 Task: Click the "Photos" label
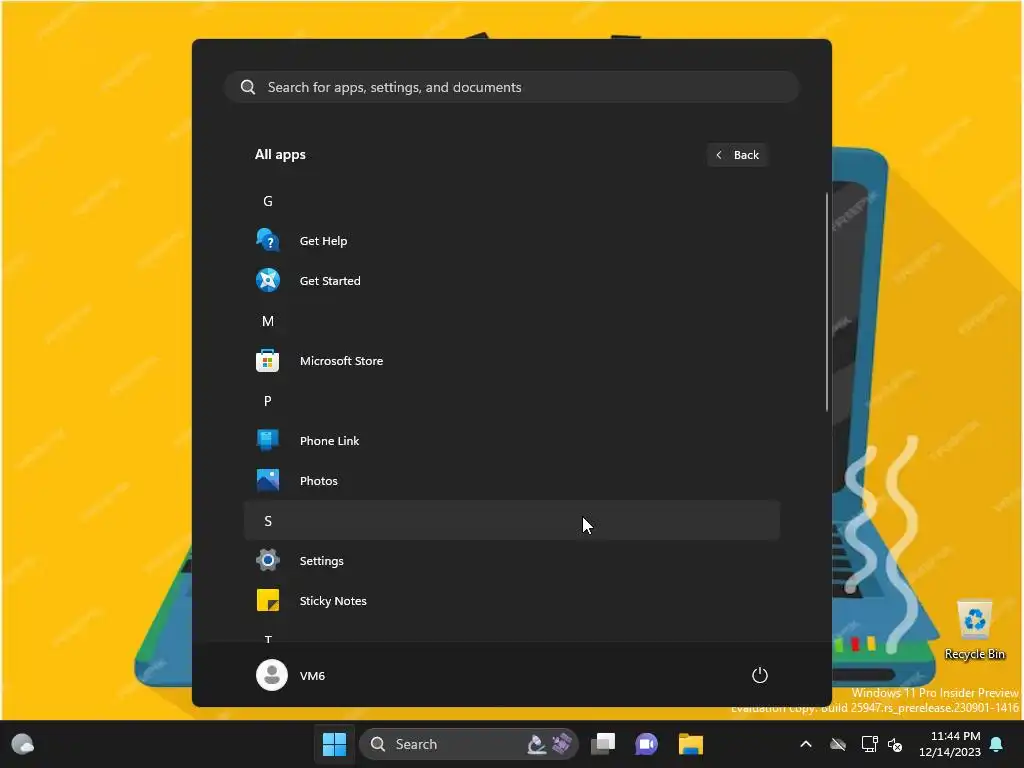319,481
